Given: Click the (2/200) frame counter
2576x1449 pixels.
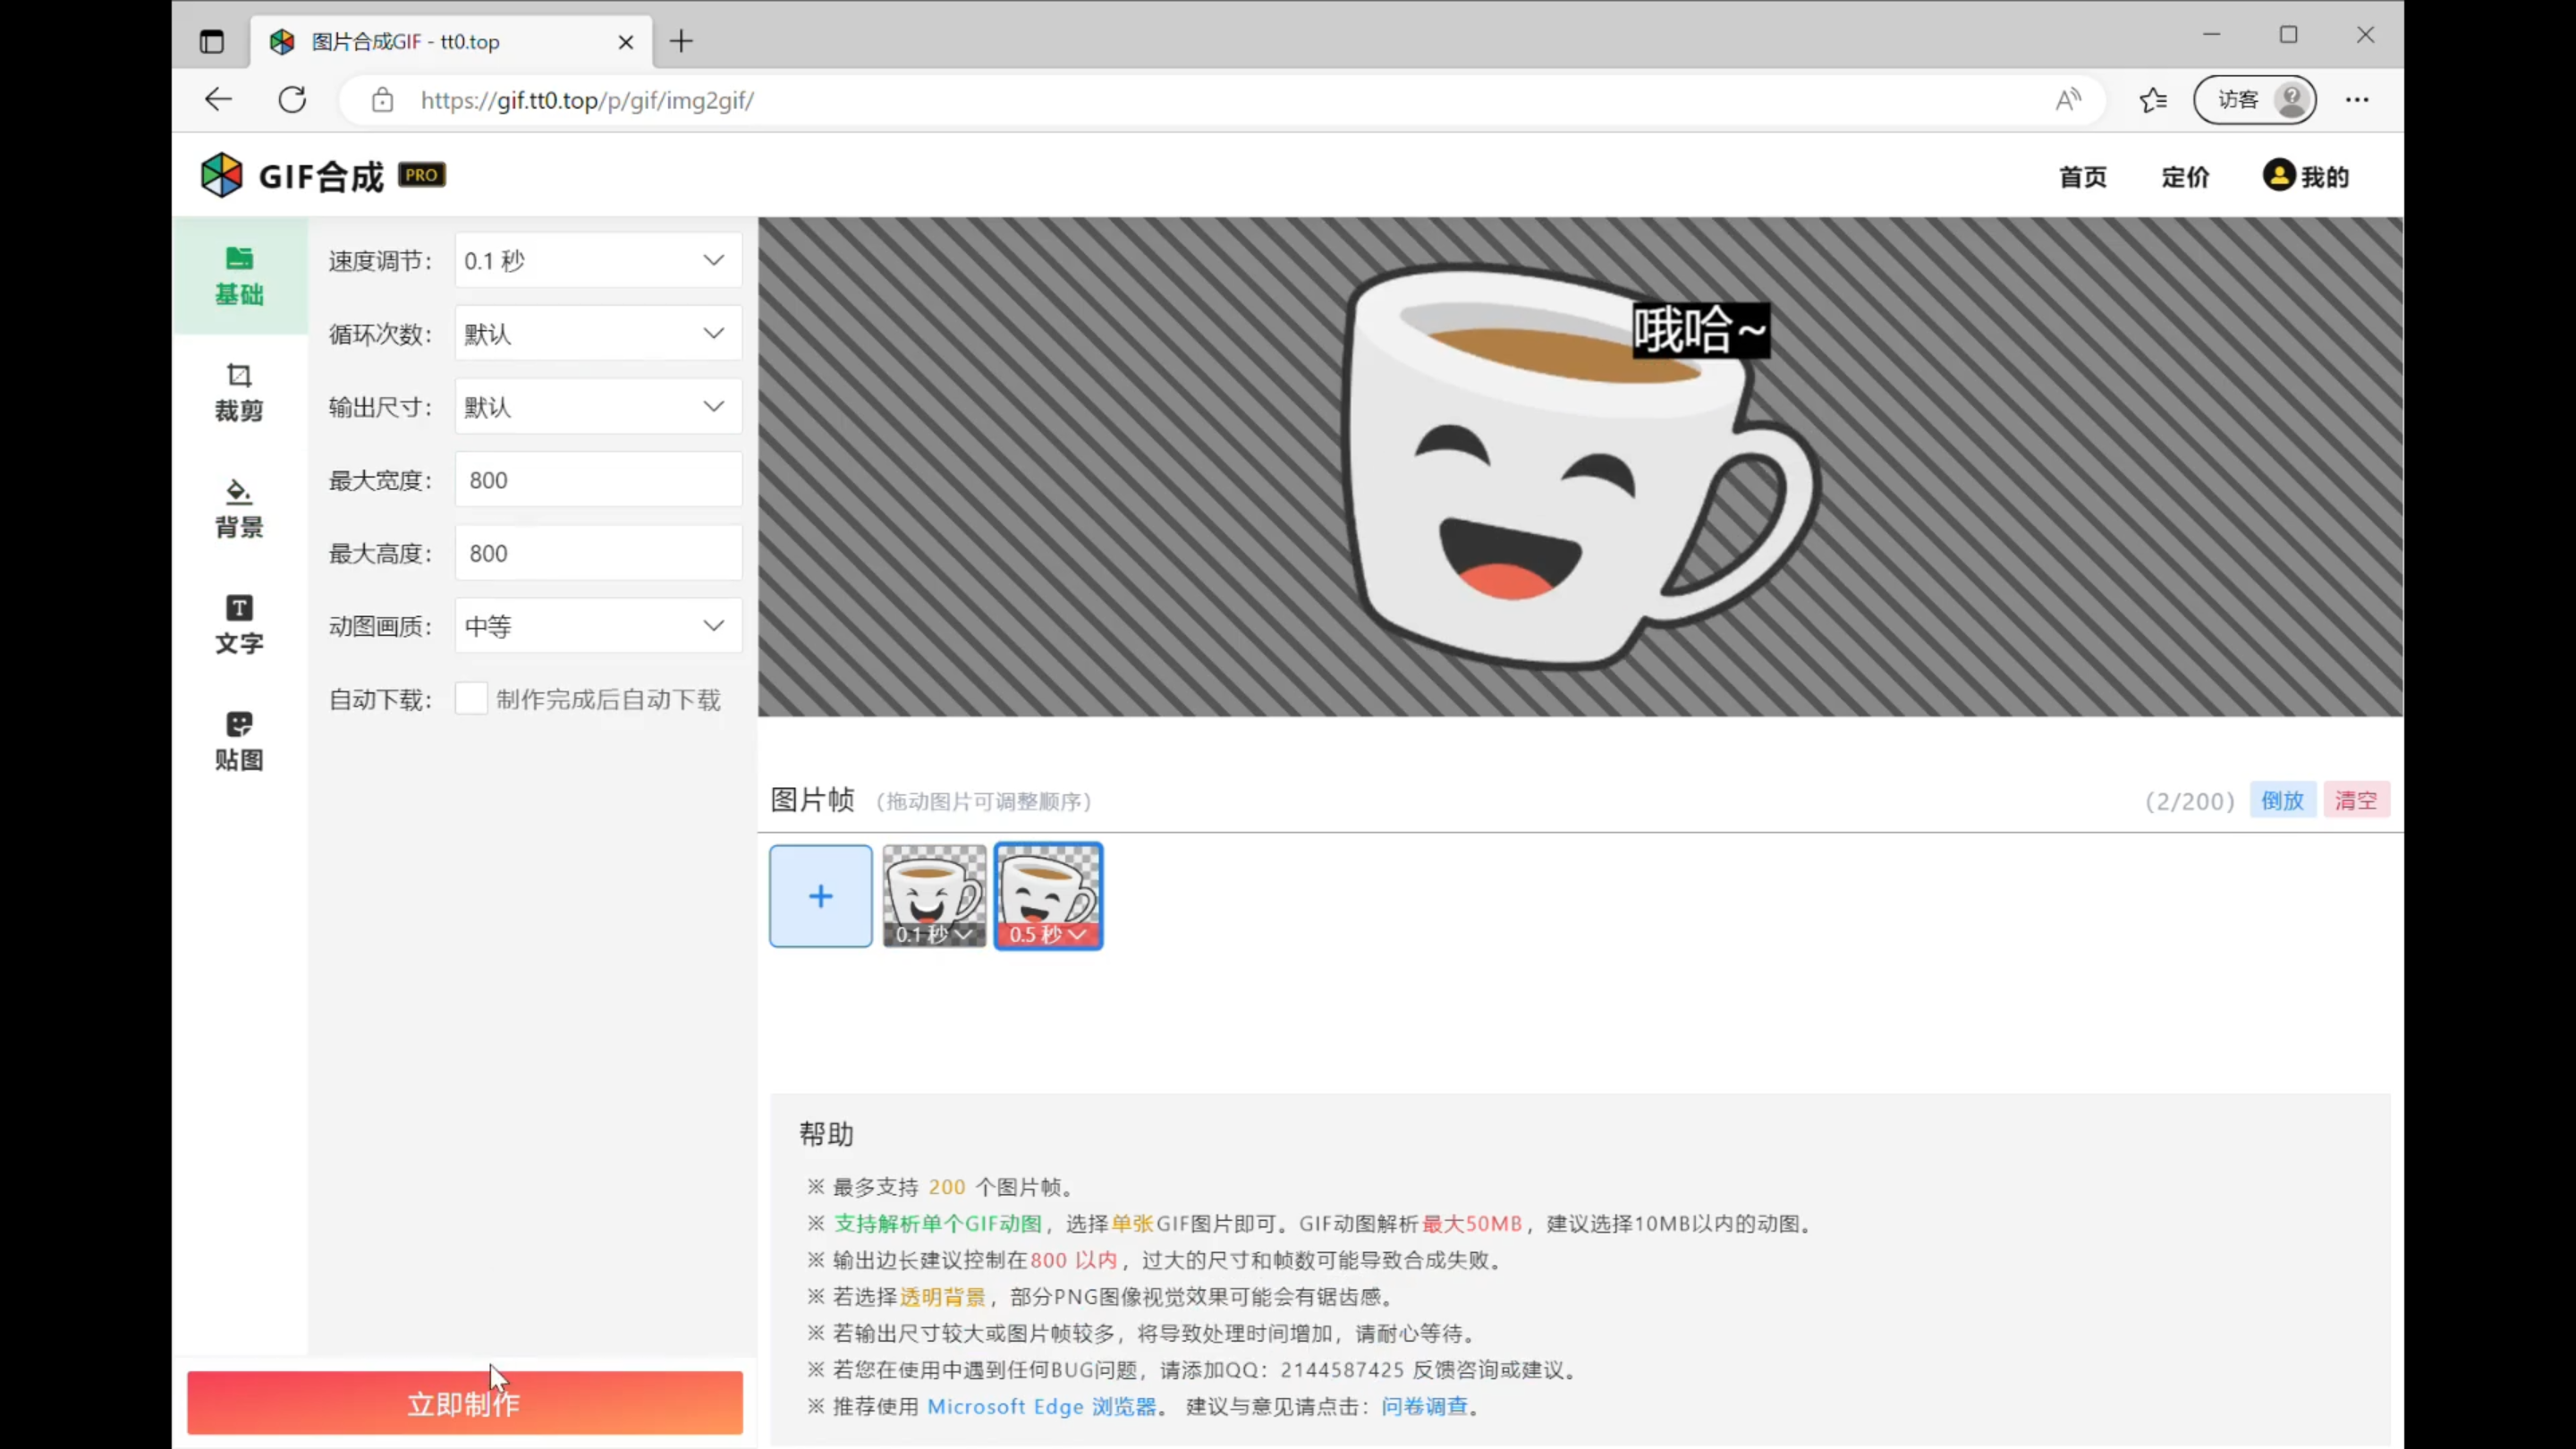Looking at the screenshot, I should click(2189, 801).
